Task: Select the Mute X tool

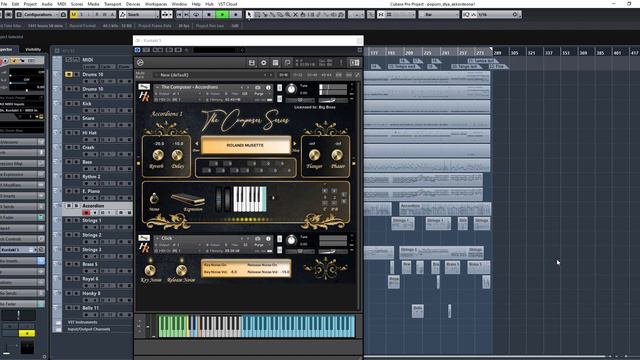Action: (x=296, y=15)
